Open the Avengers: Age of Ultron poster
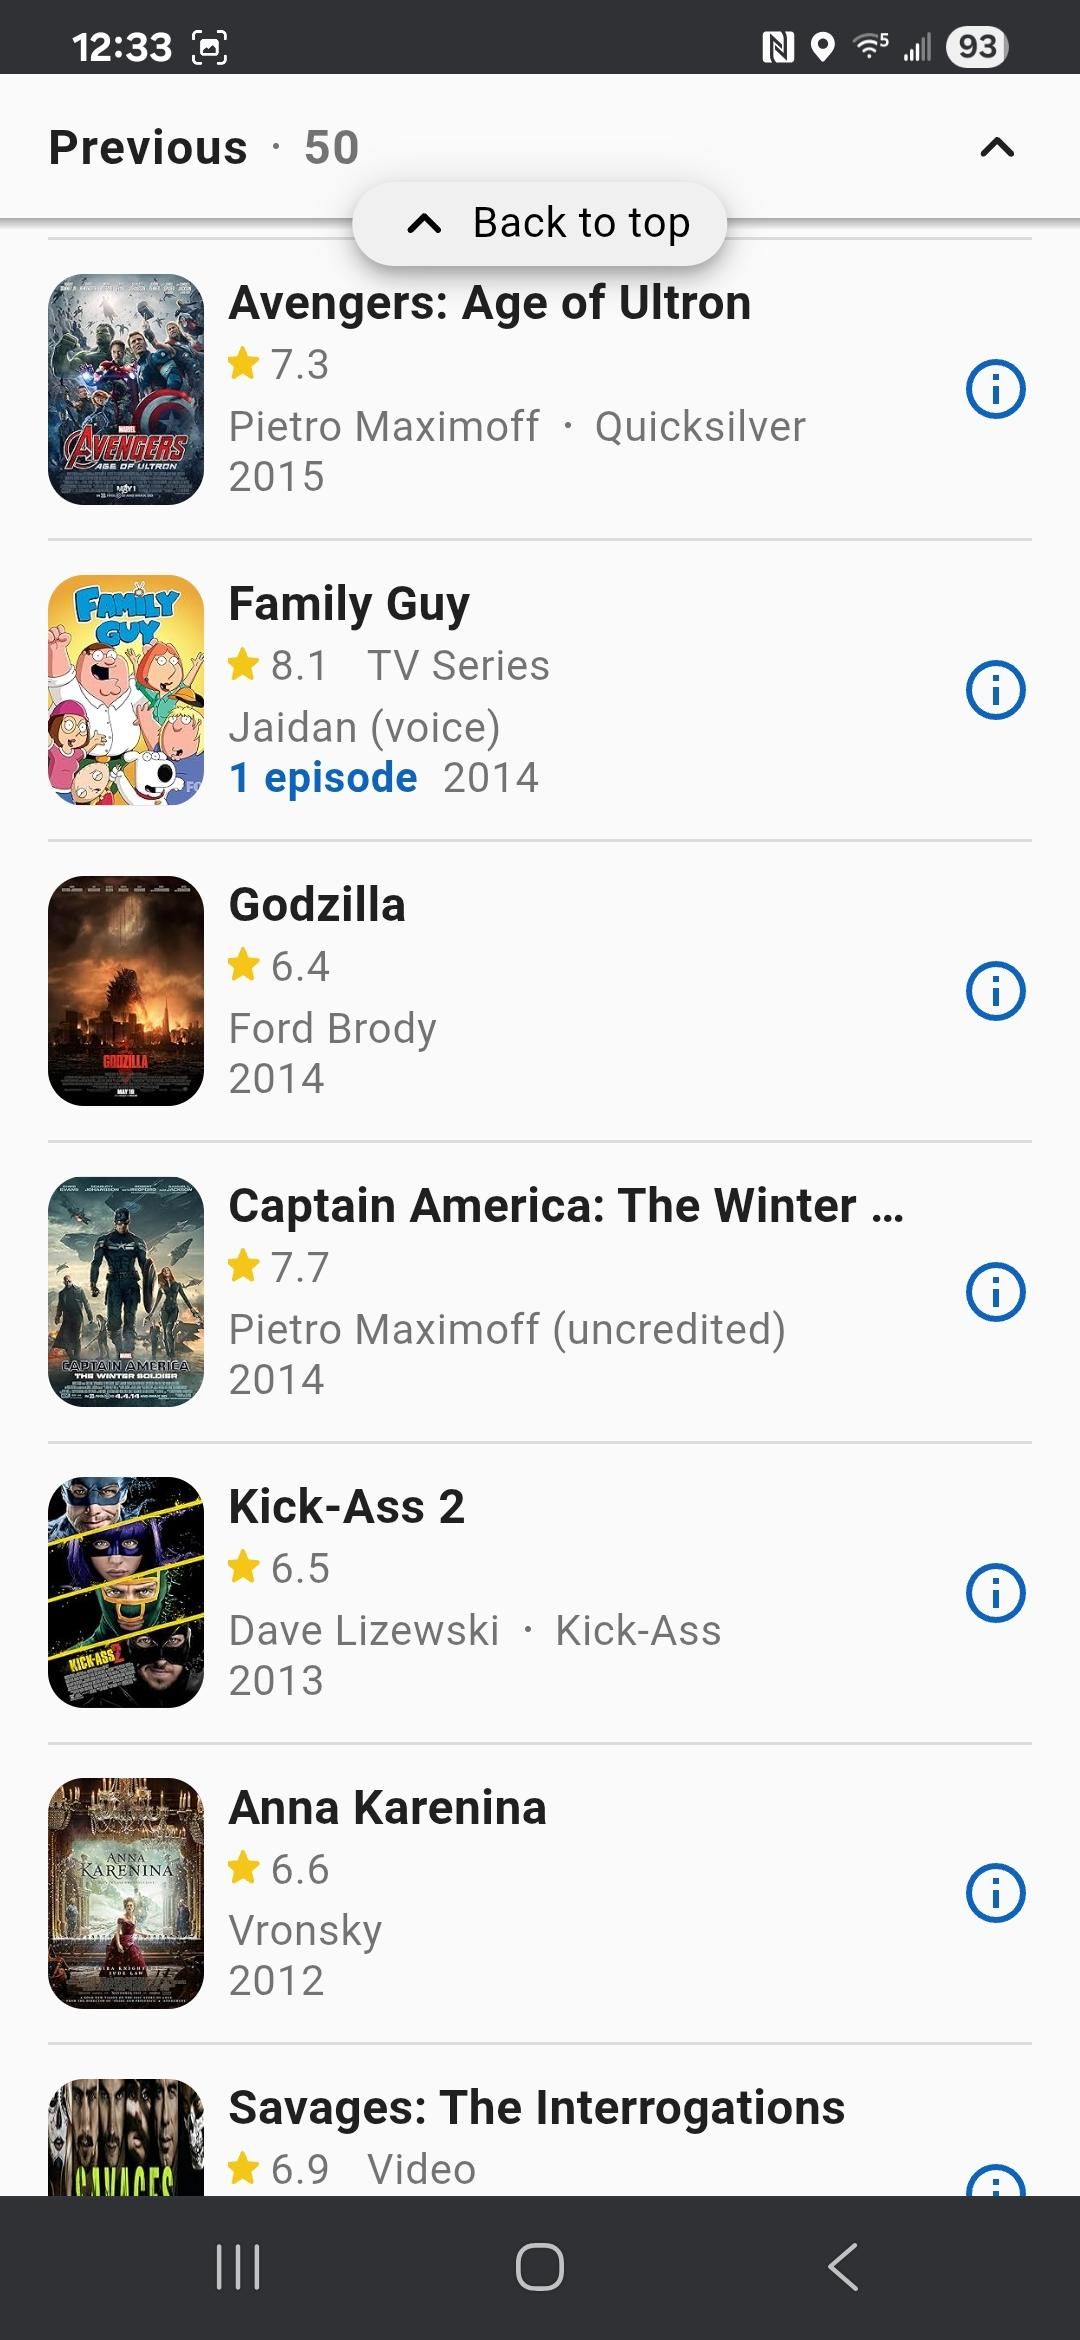The height and width of the screenshot is (2340, 1080). click(x=126, y=389)
